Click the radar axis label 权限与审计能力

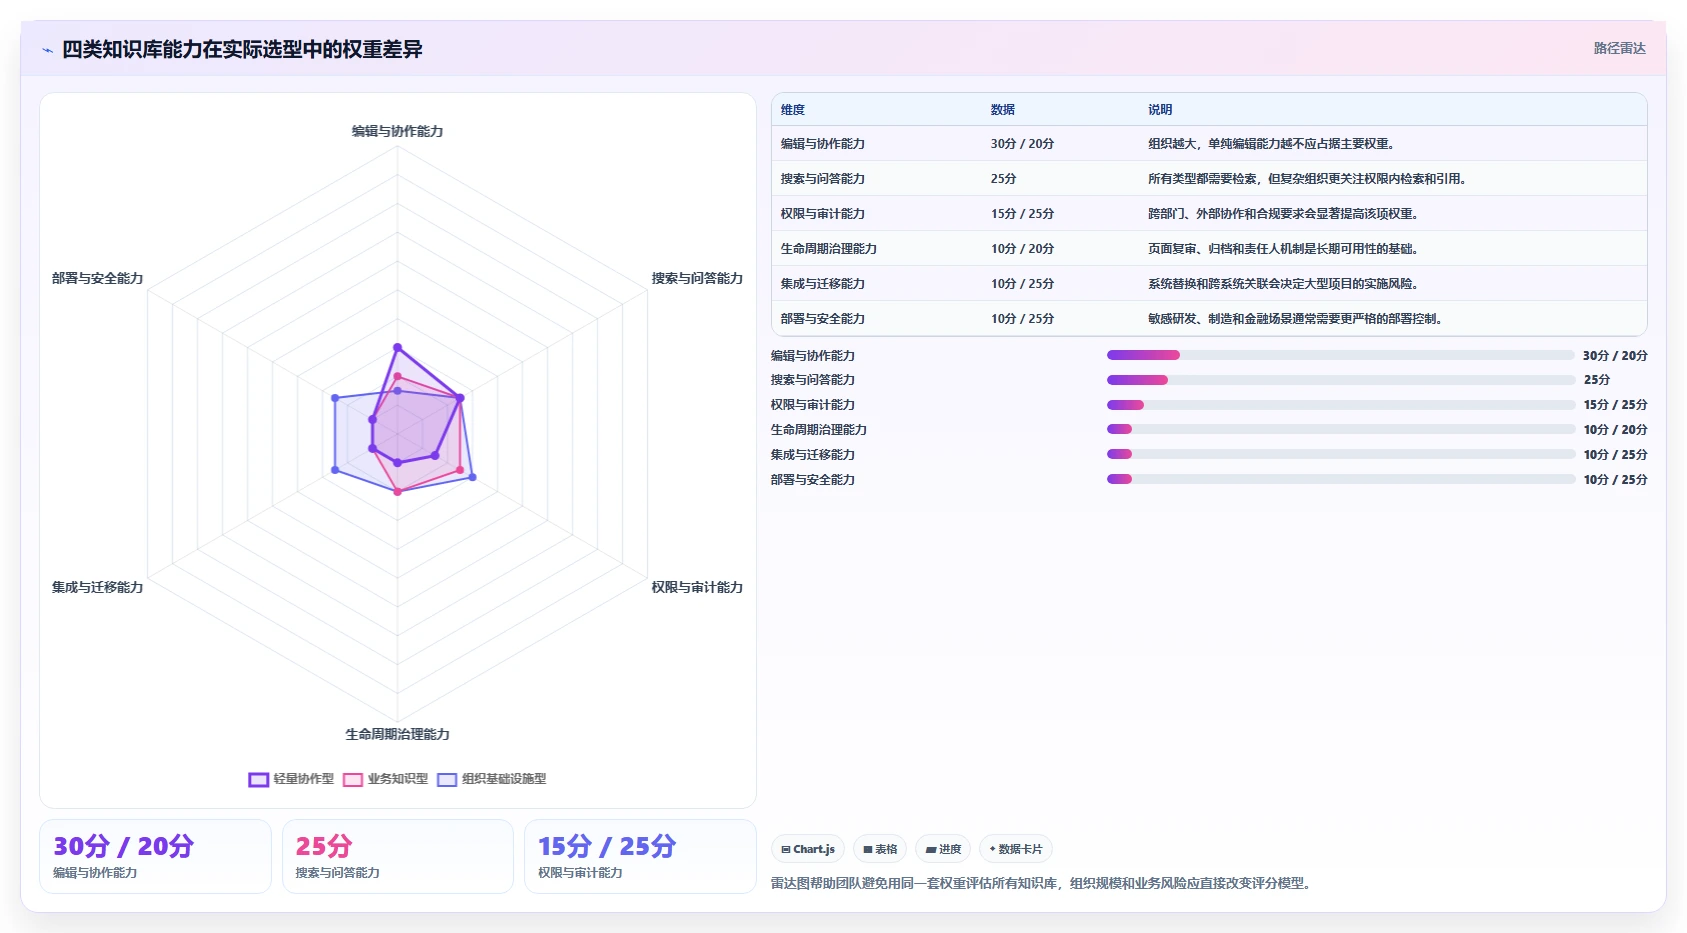pyautogui.click(x=697, y=587)
